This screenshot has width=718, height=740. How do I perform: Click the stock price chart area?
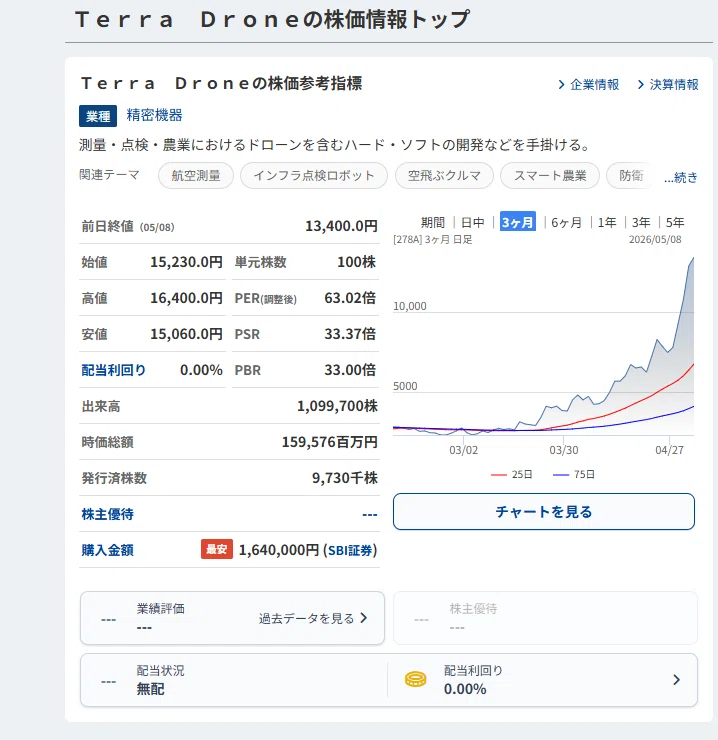point(543,345)
